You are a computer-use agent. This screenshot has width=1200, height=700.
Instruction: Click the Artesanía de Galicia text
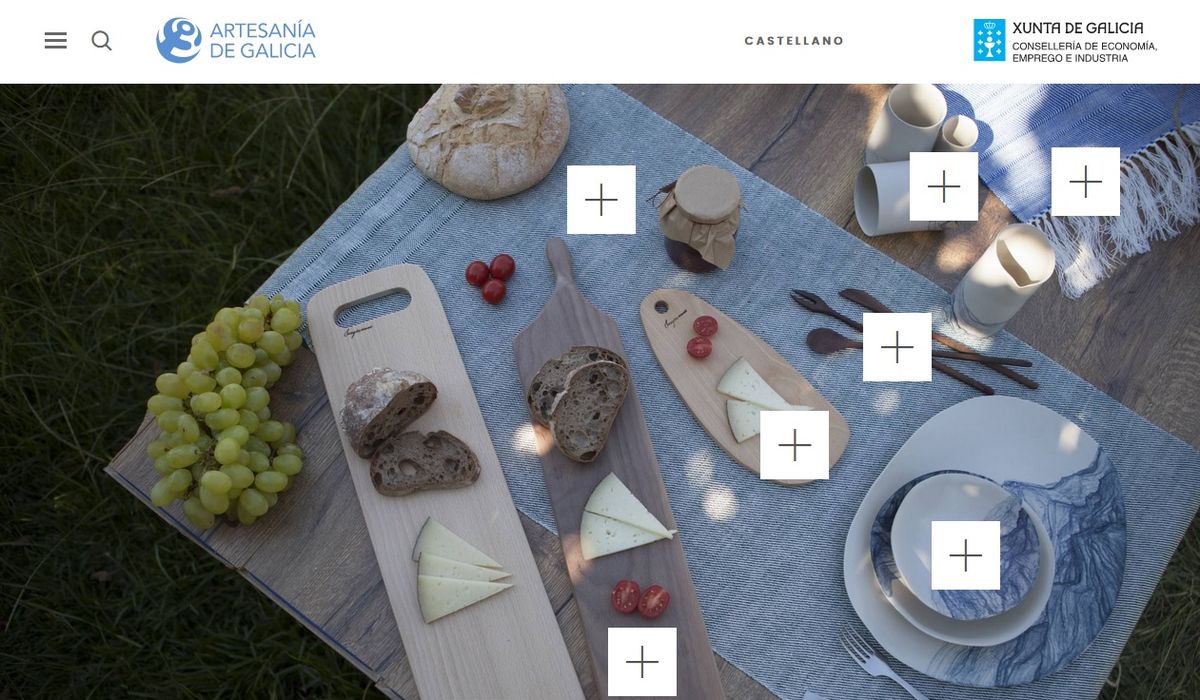262,40
